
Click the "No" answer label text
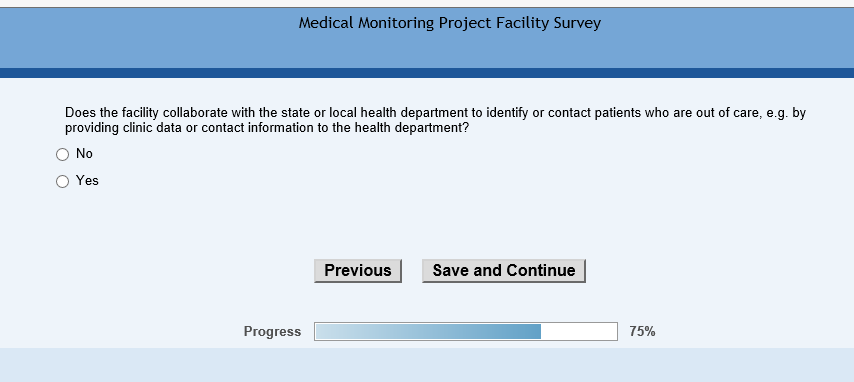[84, 154]
